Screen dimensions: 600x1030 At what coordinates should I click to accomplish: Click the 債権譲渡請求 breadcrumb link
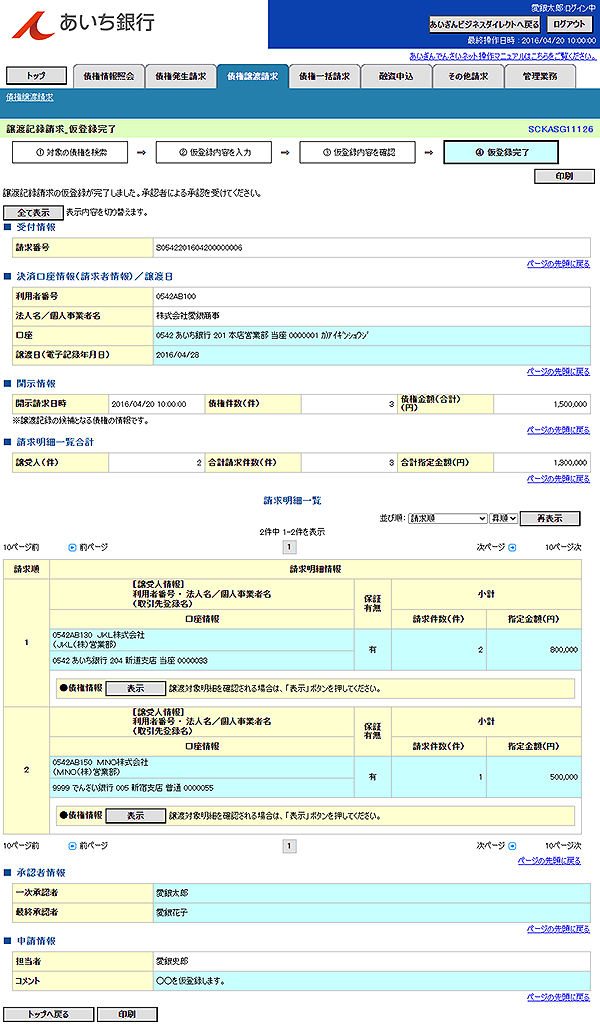click(30, 97)
